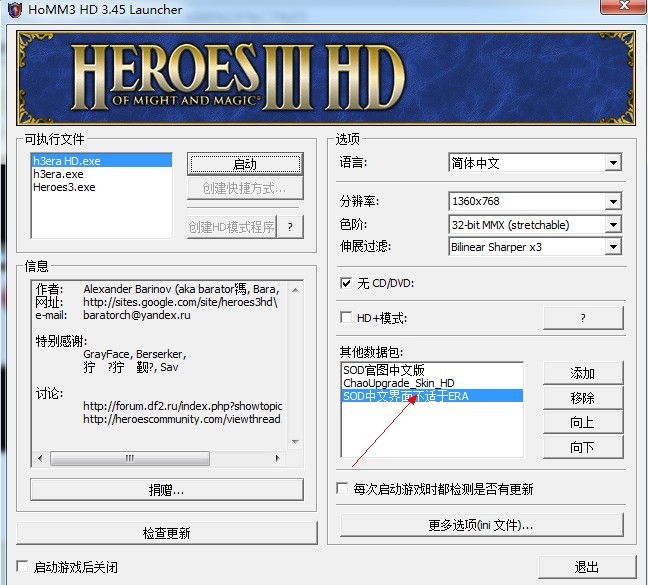Click the 移除 remove pack button
The height and width of the screenshot is (585, 648).
[x=583, y=398]
